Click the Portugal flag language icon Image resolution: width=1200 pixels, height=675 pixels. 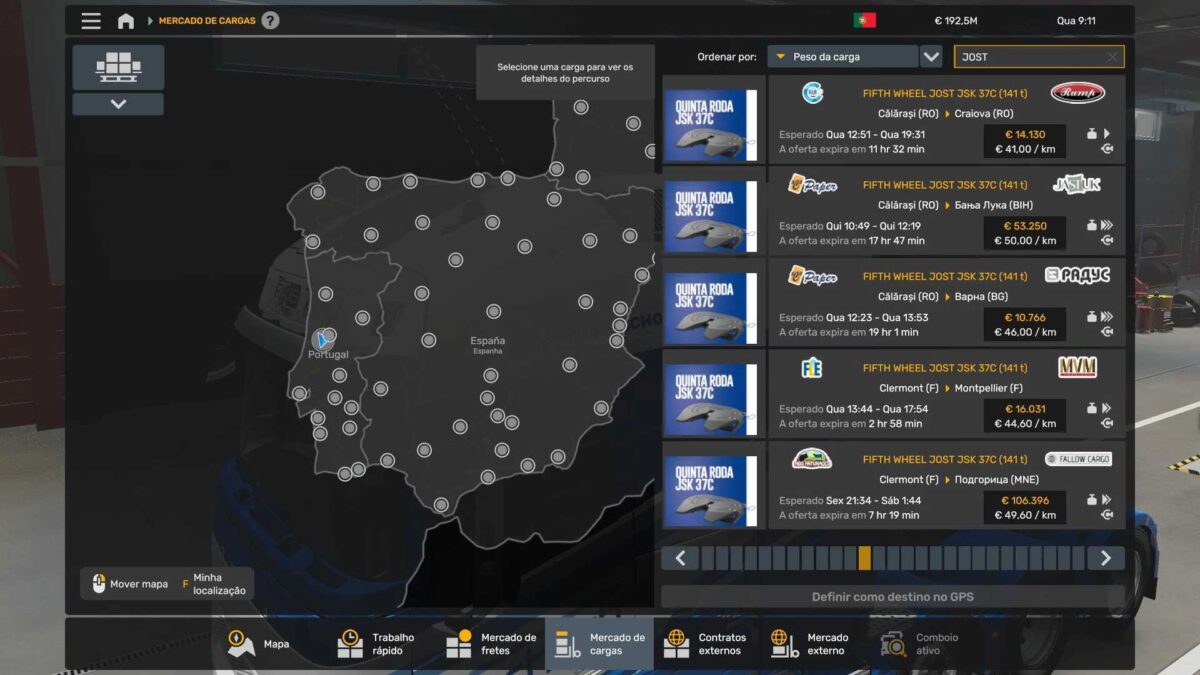864,21
